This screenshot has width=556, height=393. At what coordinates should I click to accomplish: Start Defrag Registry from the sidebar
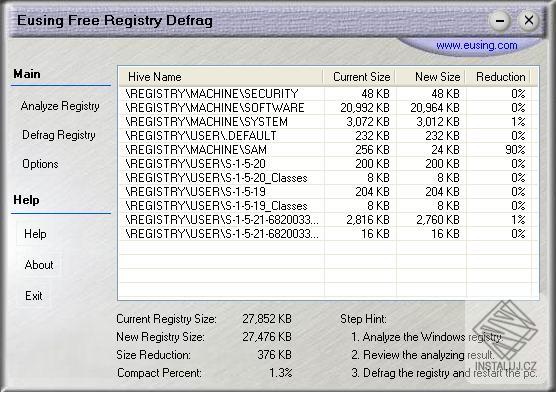(59, 135)
